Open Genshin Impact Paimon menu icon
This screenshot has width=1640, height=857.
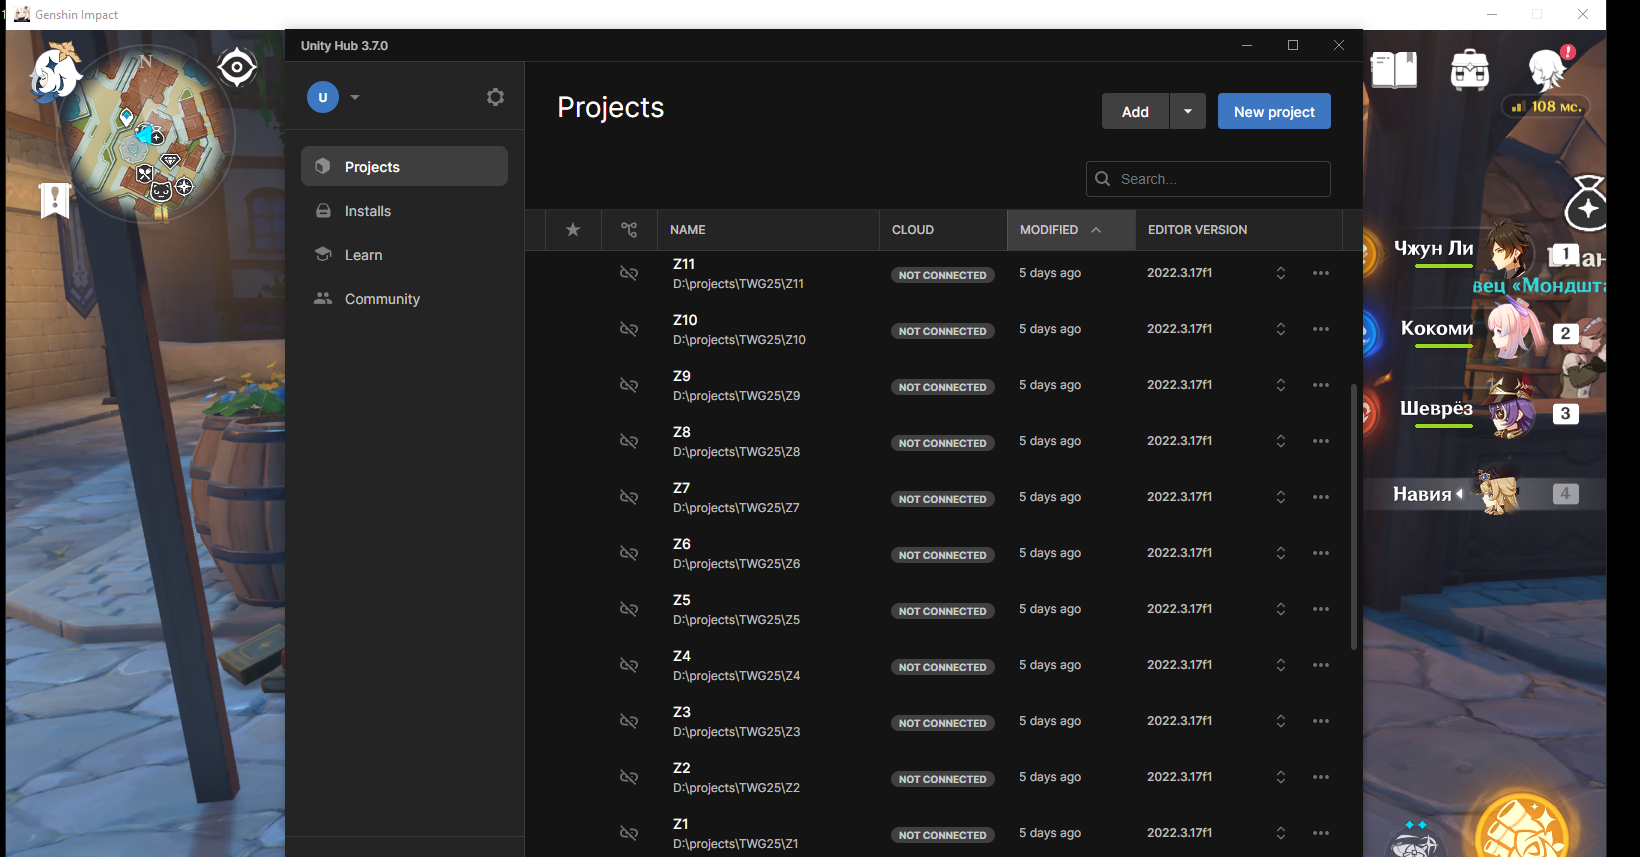(54, 73)
